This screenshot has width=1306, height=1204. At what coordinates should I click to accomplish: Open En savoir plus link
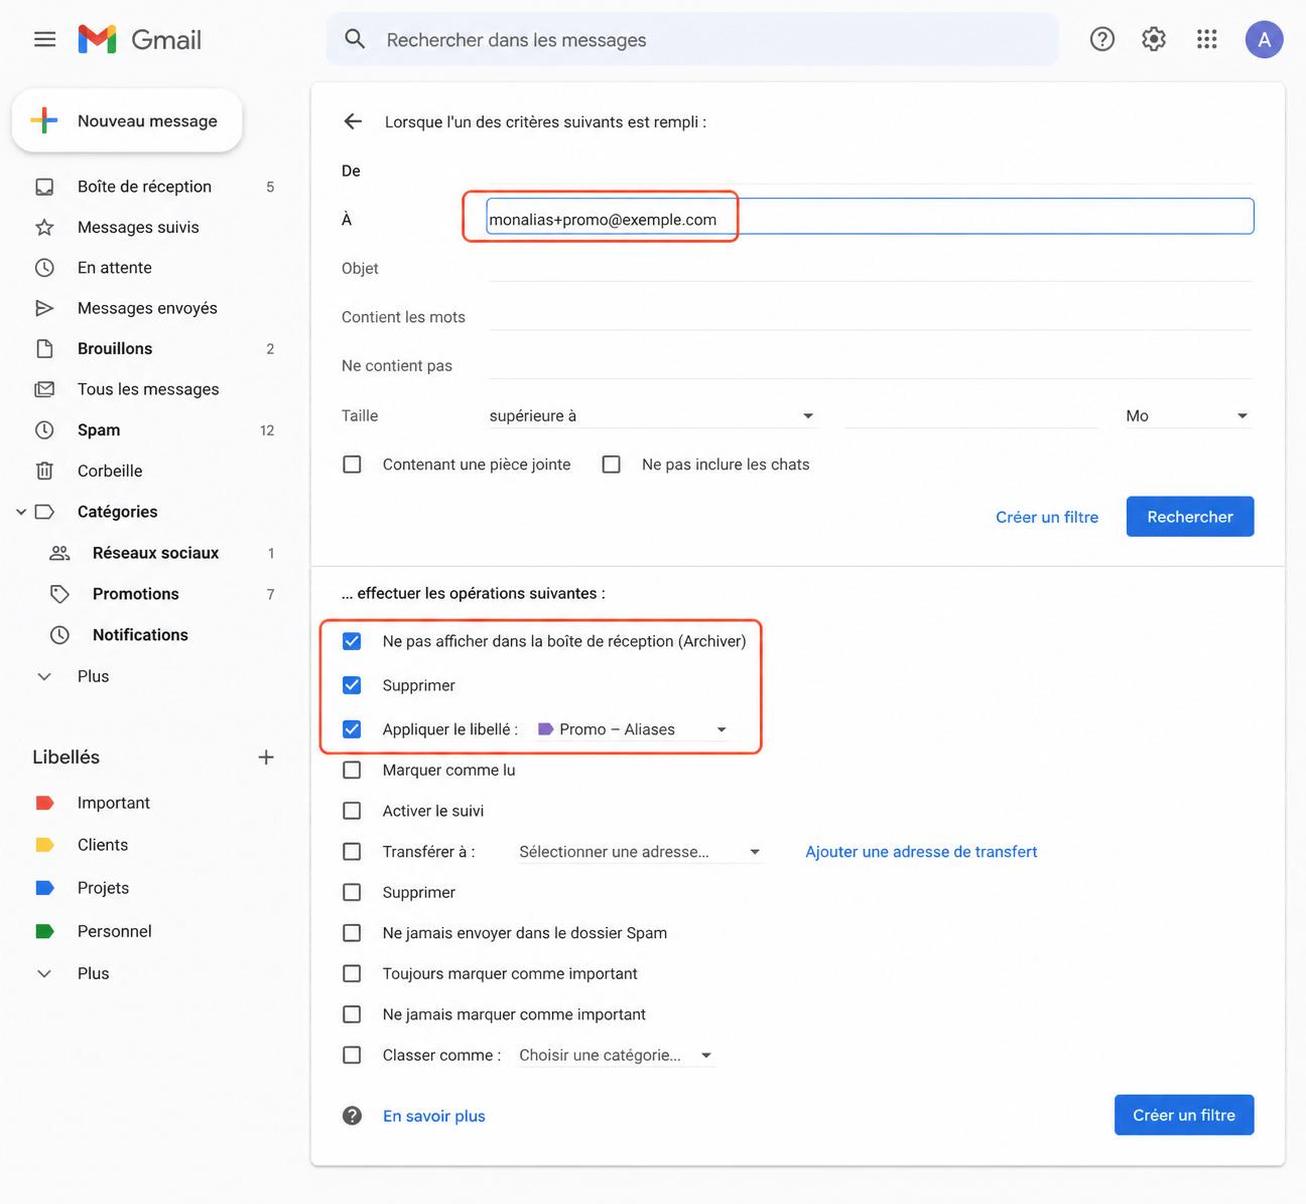coord(434,1116)
